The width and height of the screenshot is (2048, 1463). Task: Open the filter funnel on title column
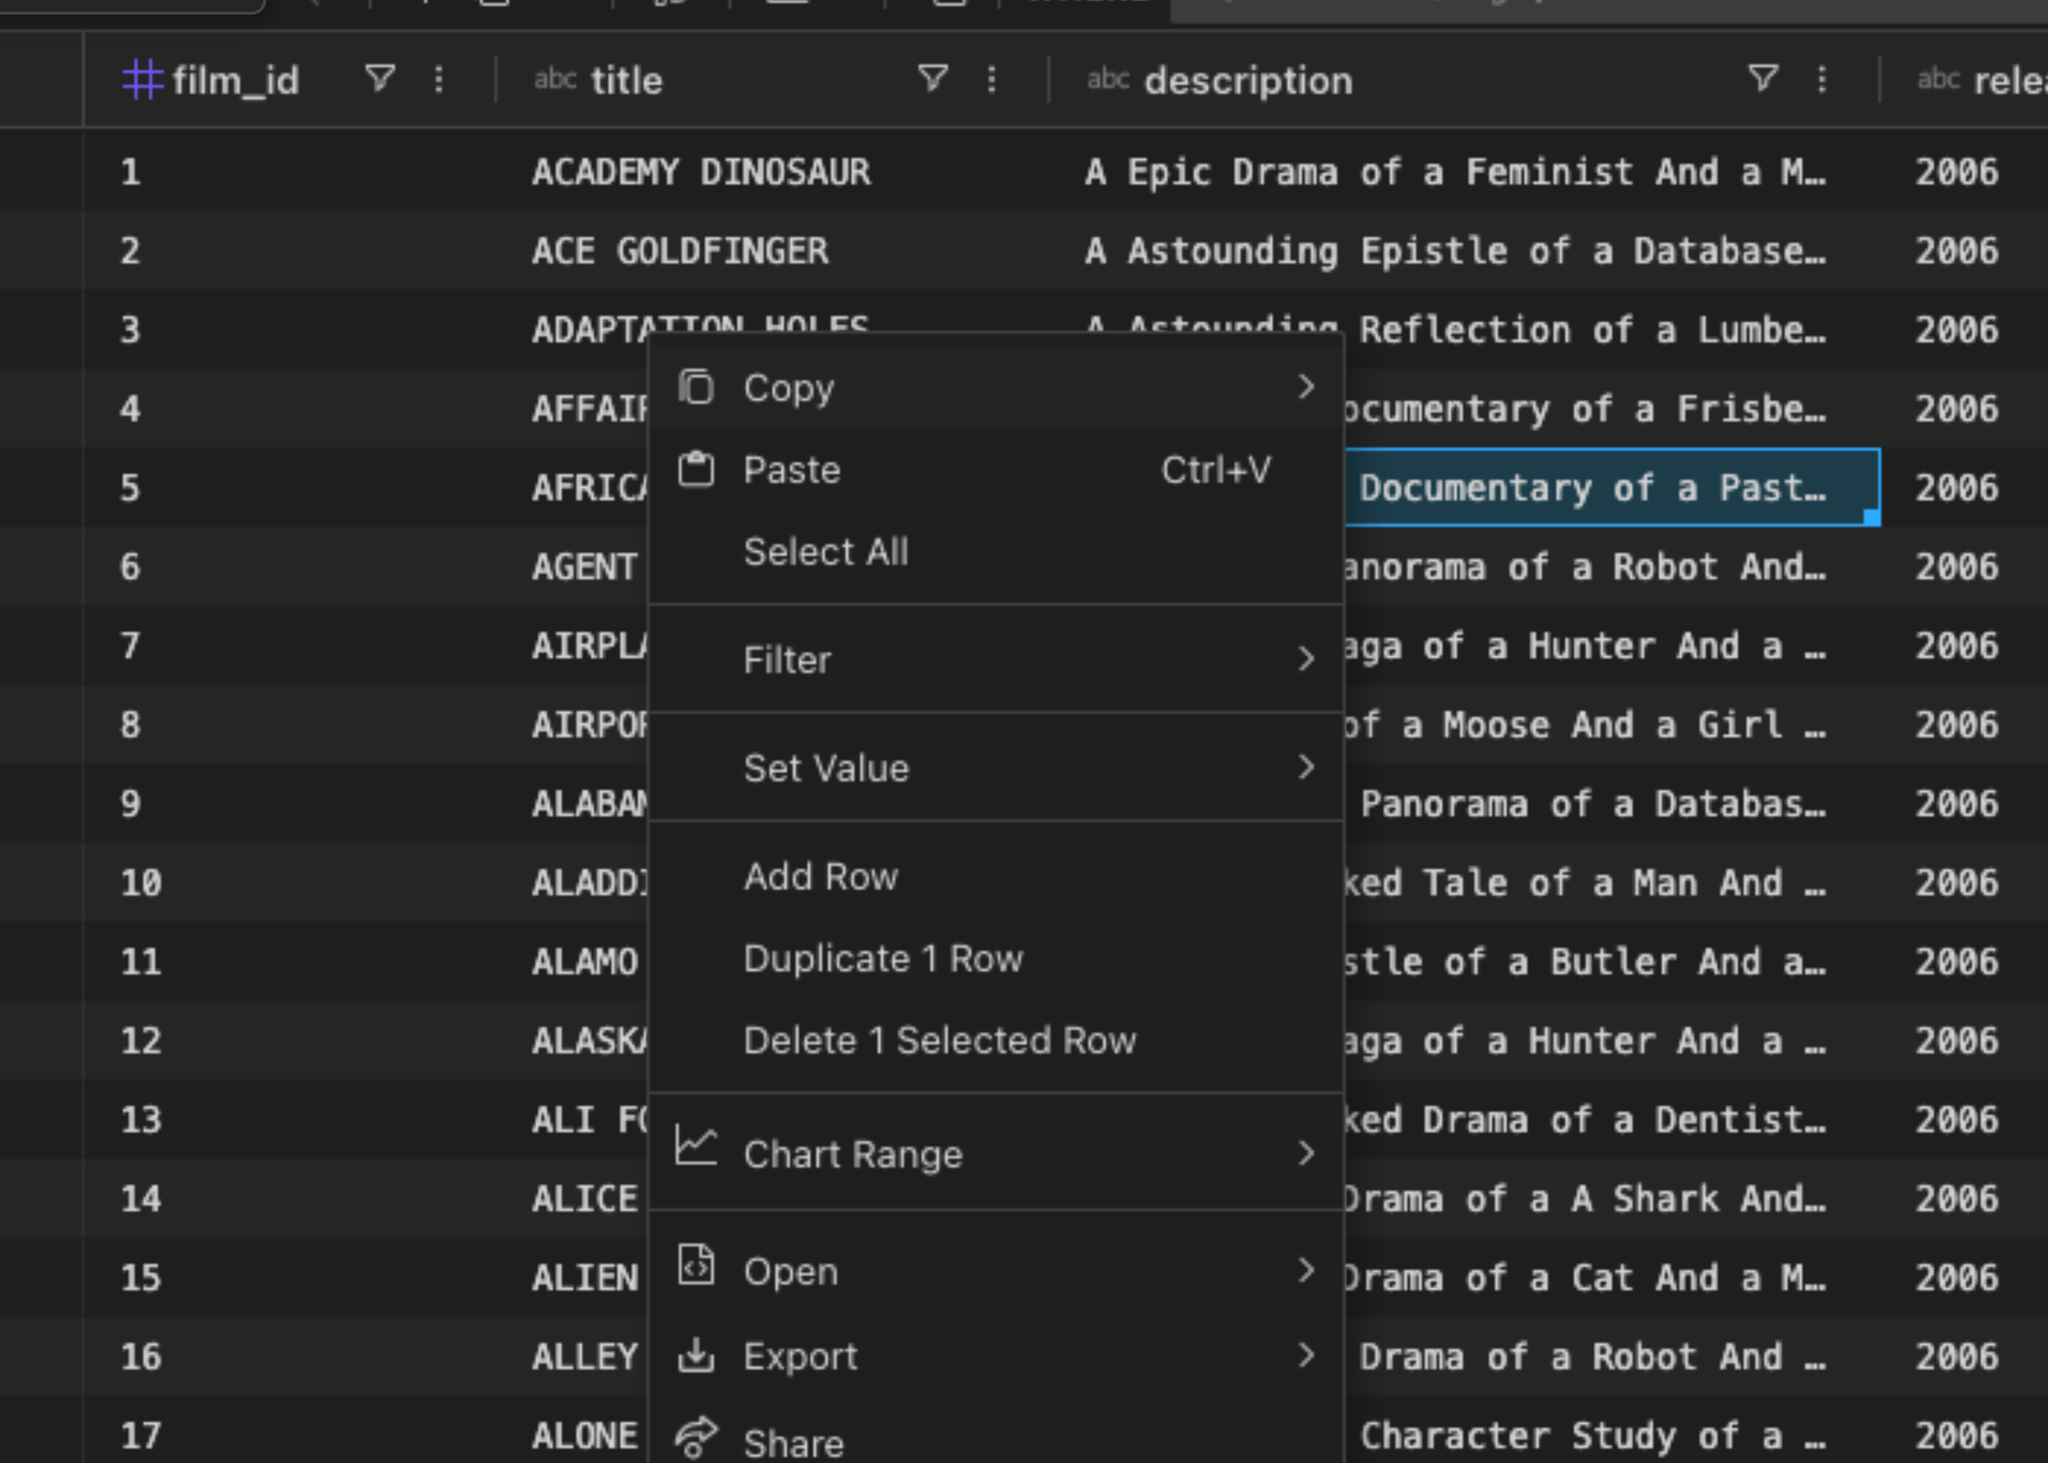point(932,80)
